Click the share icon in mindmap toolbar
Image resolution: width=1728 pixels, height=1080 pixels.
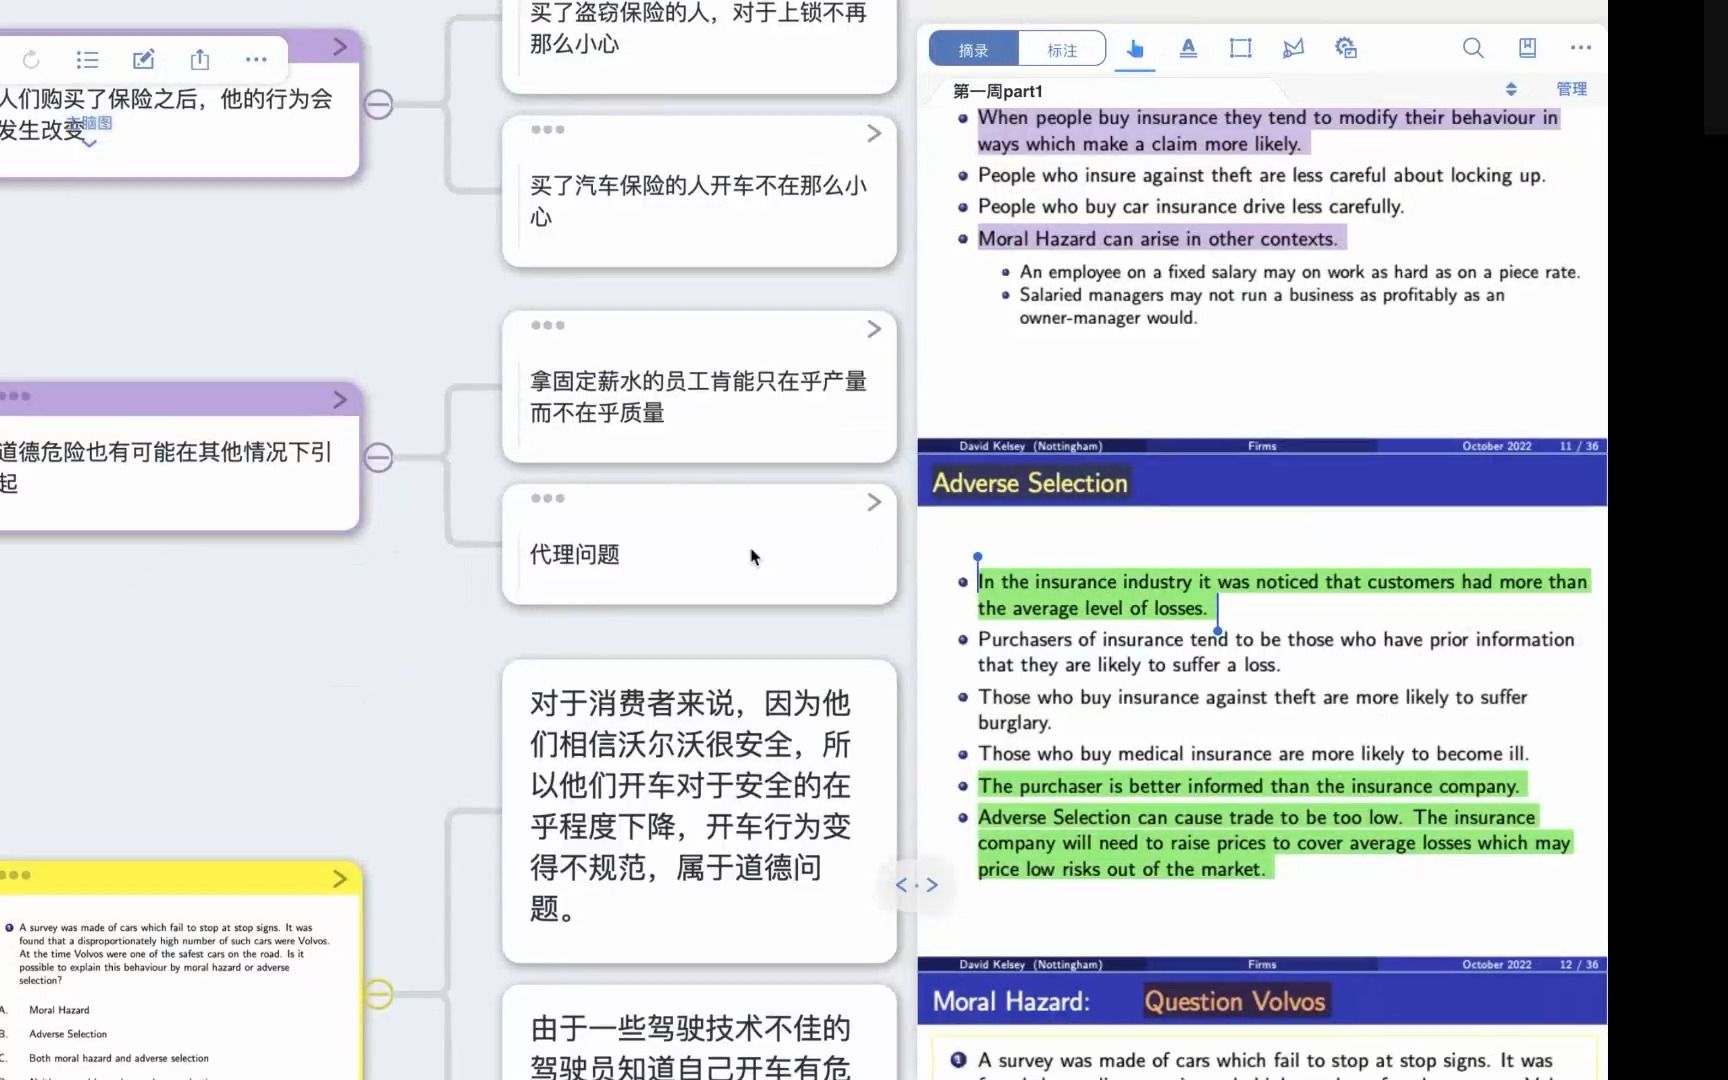[200, 60]
